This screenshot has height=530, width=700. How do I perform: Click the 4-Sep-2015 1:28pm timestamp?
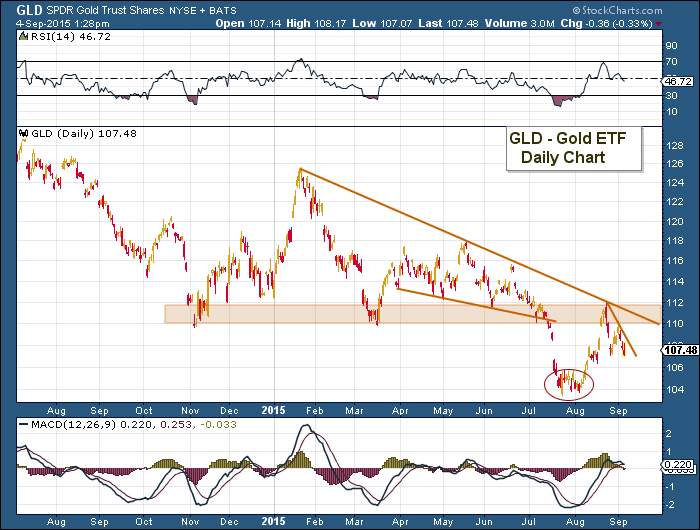pyautogui.click(x=62, y=24)
